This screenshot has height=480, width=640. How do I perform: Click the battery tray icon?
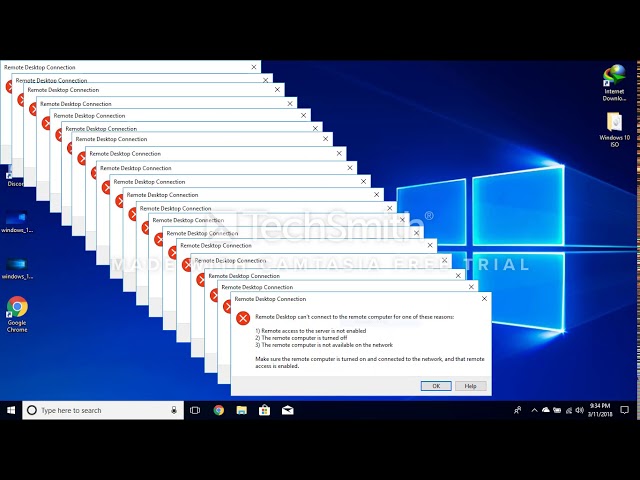(x=557, y=410)
